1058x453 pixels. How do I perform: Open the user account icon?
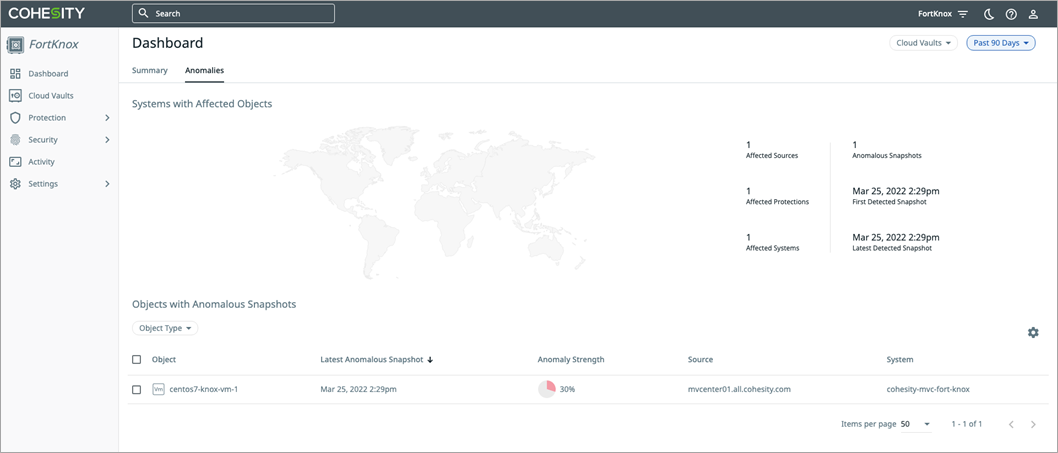(1033, 14)
